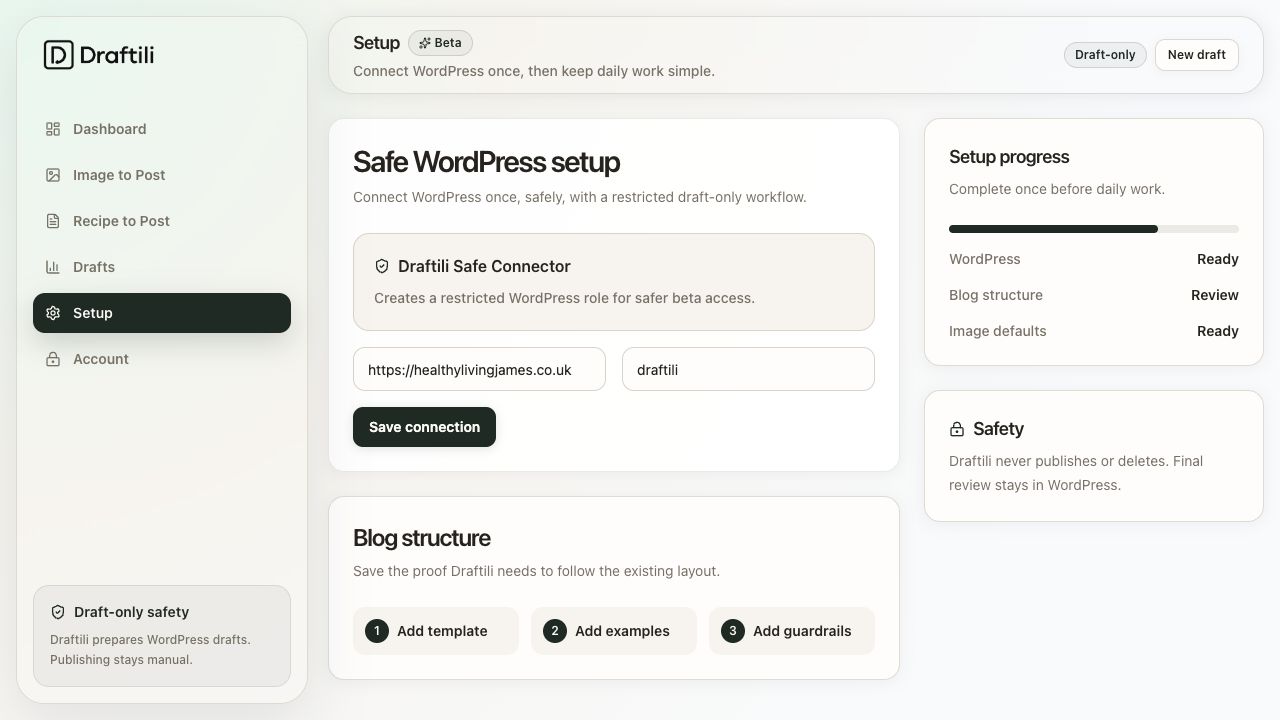Image resolution: width=1280 pixels, height=720 pixels.
Task: Click the Setup title in header bar
Action: [376, 43]
